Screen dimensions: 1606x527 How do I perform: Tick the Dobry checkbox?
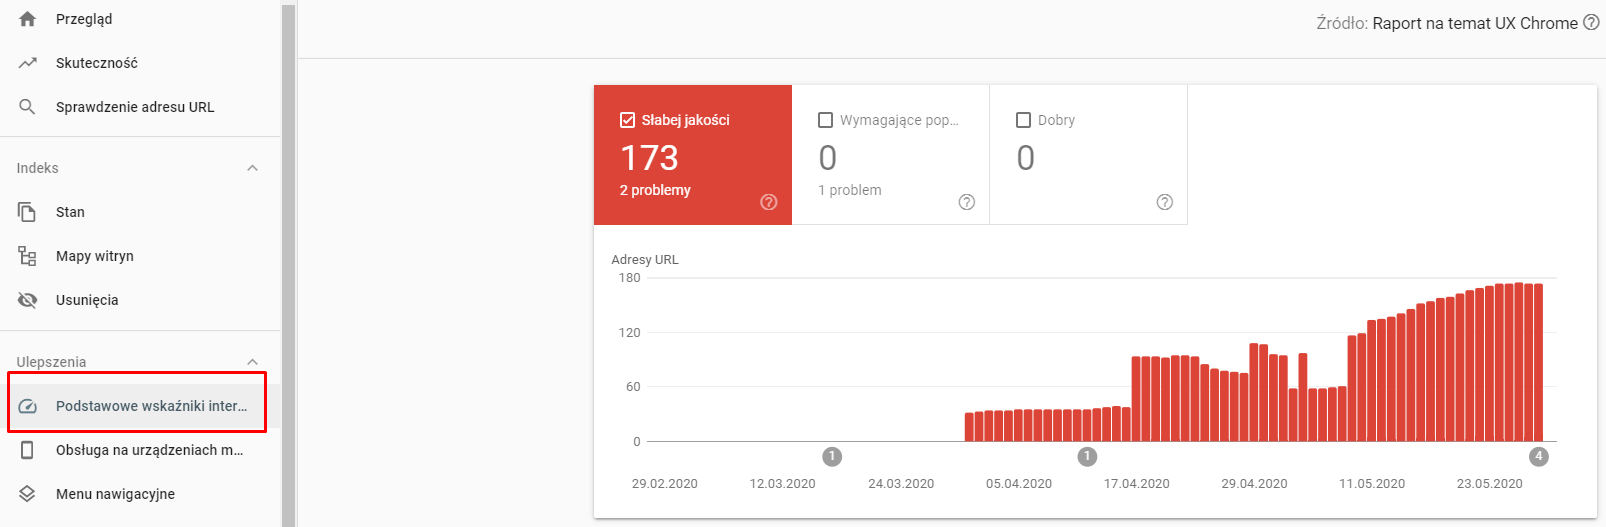point(1024,120)
